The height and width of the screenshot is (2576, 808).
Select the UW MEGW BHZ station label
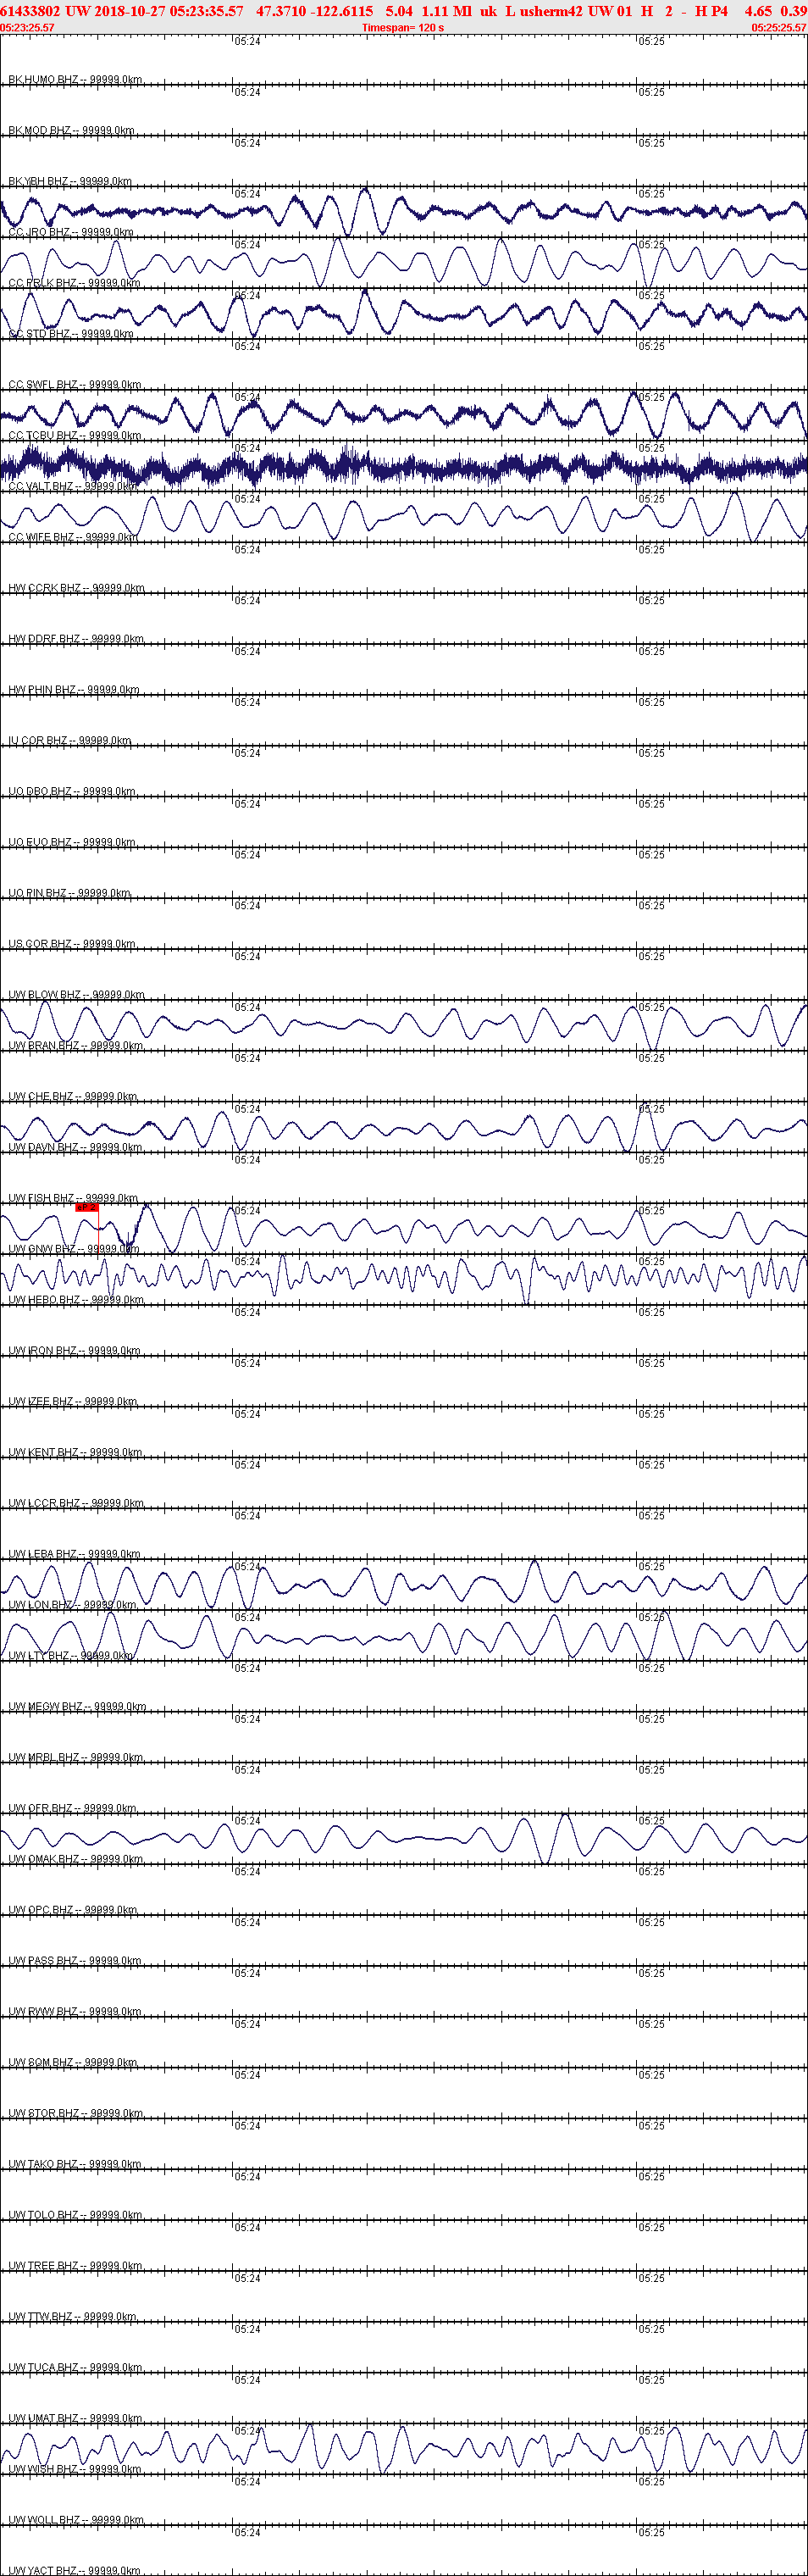(x=77, y=1707)
